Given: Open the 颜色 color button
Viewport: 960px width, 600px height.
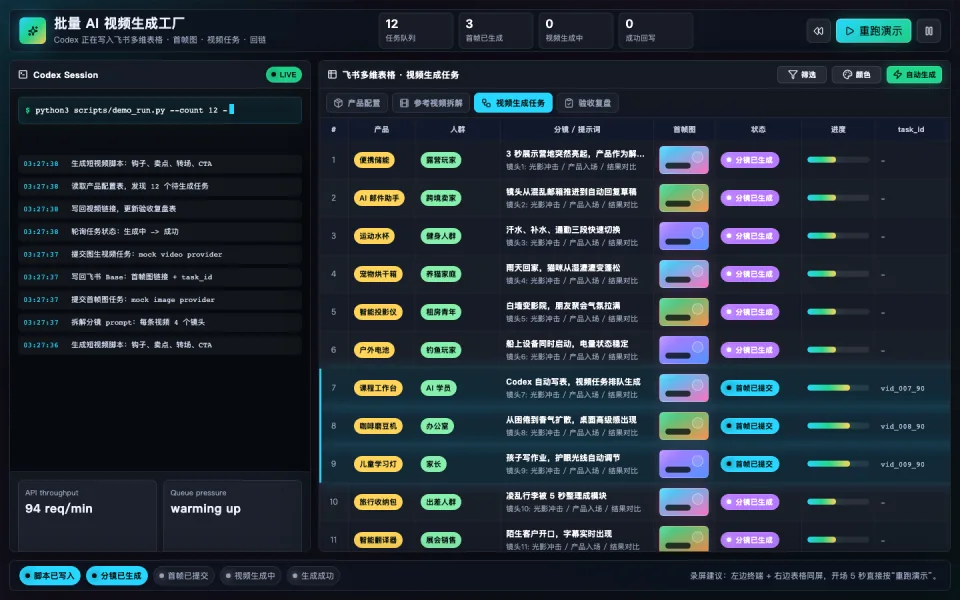Looking at the screenshot, I should point(857,75).
